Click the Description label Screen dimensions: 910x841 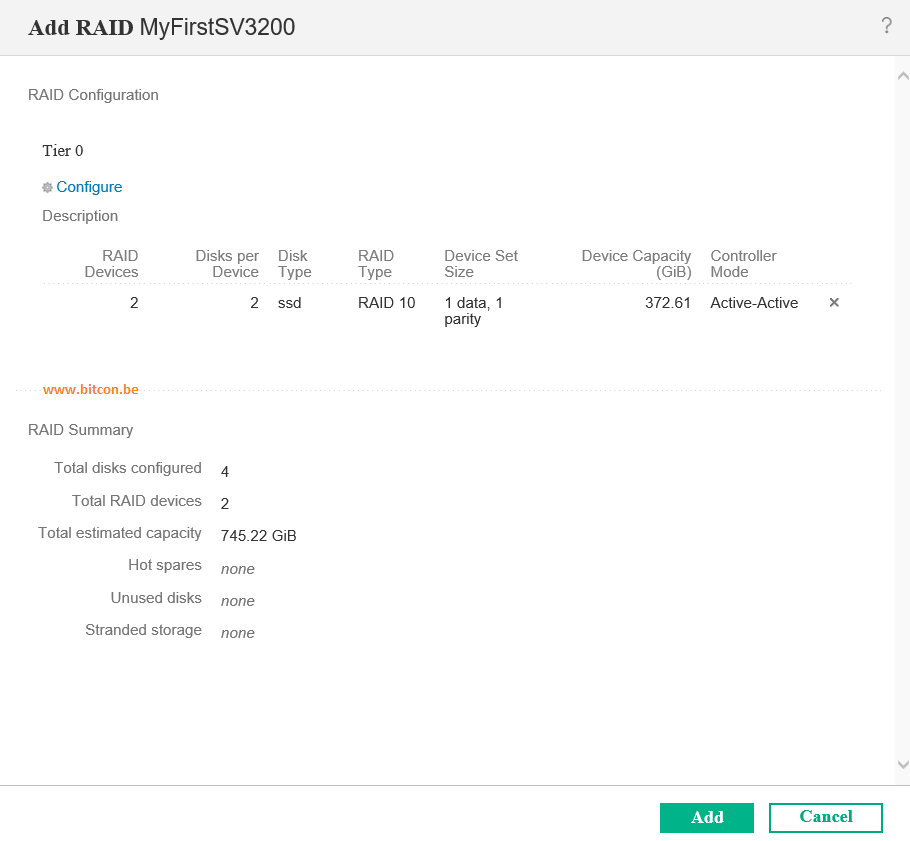pyautogui.click(x=80, y=216)
